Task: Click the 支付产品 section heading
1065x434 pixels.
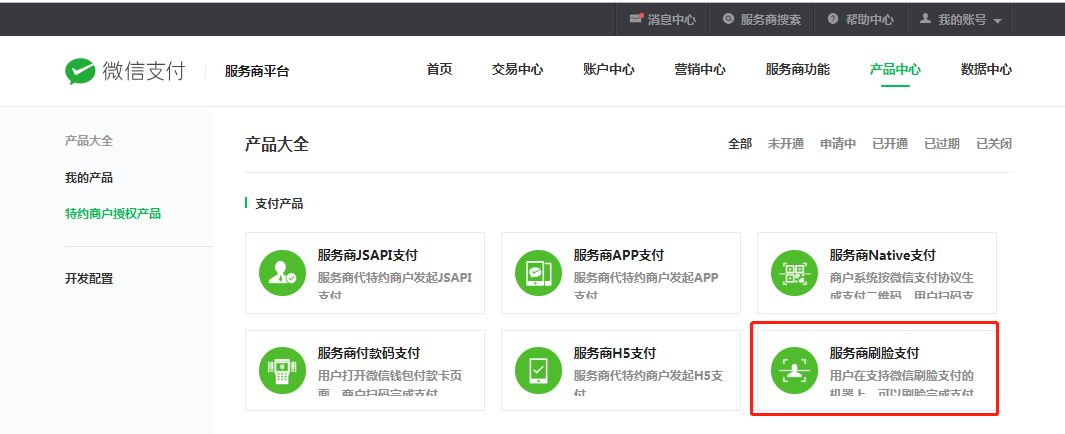Action: click(x=279, y=203)
